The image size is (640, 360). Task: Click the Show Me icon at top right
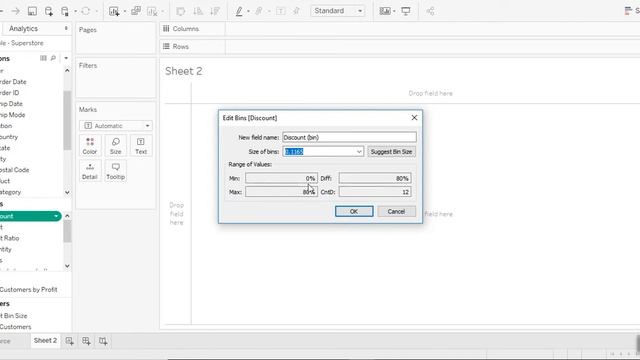coord(629,11)
